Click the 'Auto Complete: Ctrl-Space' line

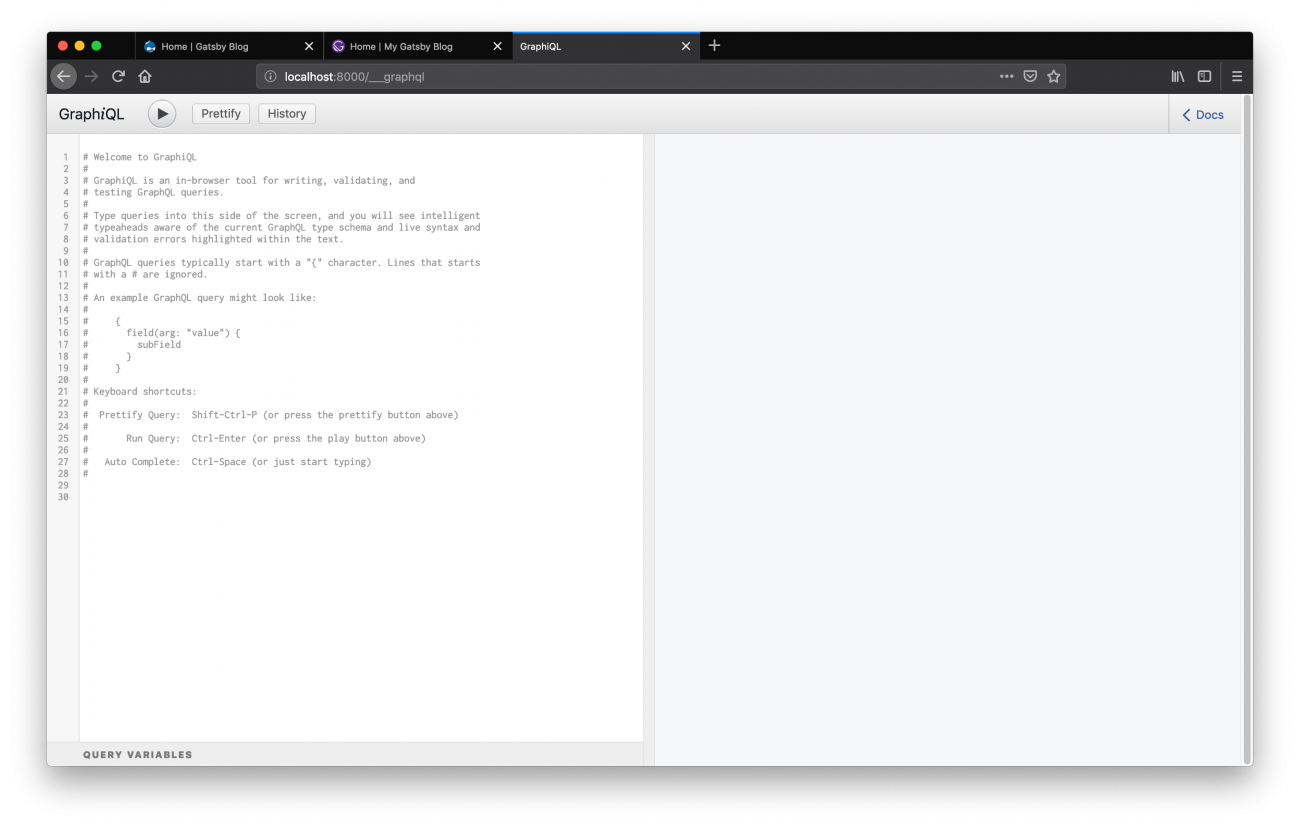(x=227, y=462)
